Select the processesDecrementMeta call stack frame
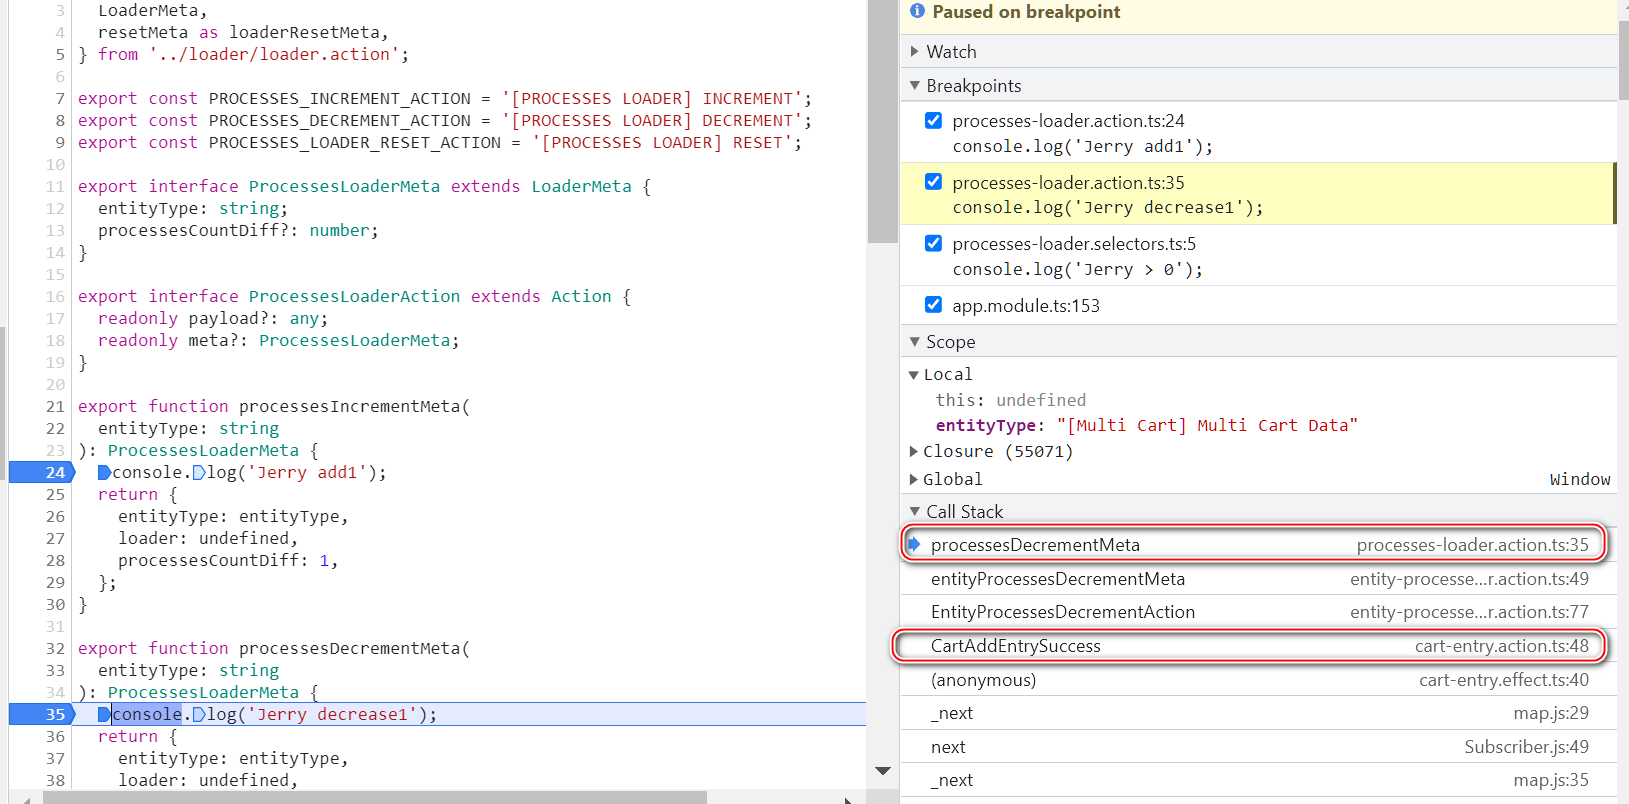Screen dimensions: 1629x804 click(x=1258, y=545)
